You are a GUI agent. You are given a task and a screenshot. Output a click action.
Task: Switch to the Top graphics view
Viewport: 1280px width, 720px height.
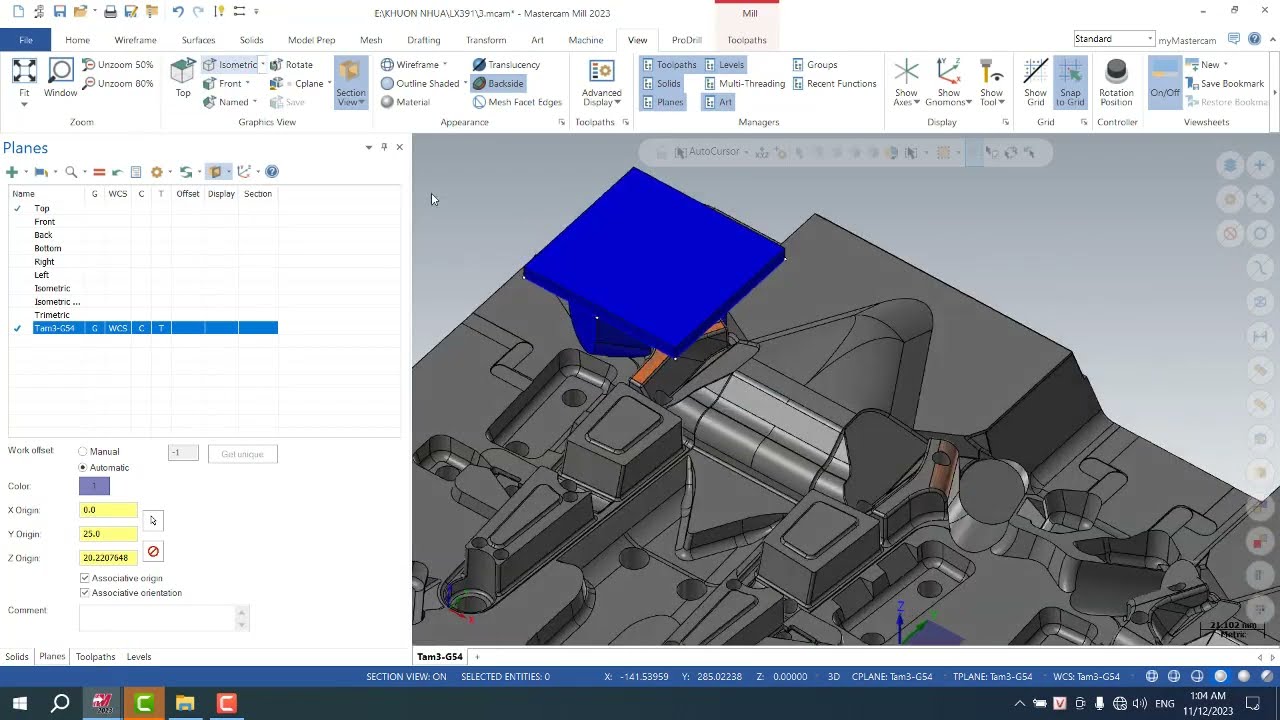pyautogui.click(x=183, y=80)
